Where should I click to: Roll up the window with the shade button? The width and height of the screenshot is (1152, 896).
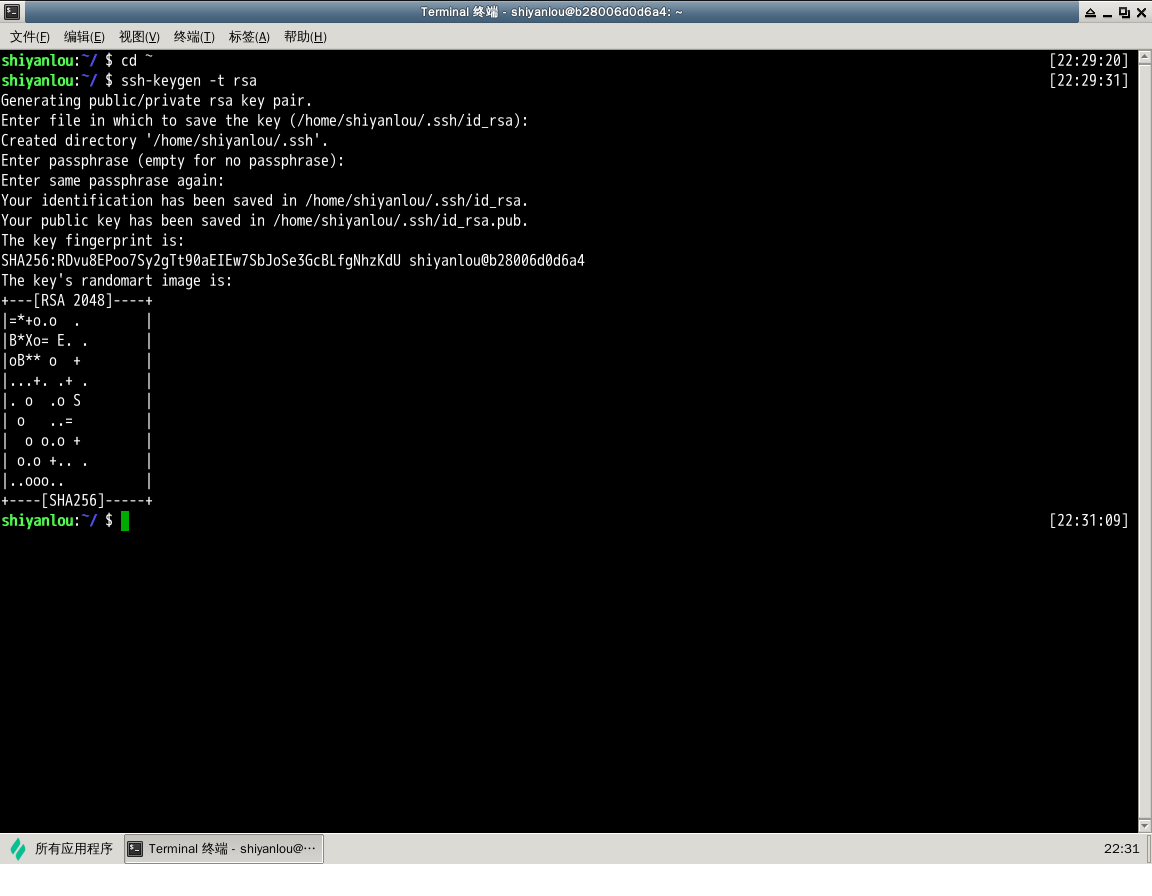click(x=1089, y=12)
